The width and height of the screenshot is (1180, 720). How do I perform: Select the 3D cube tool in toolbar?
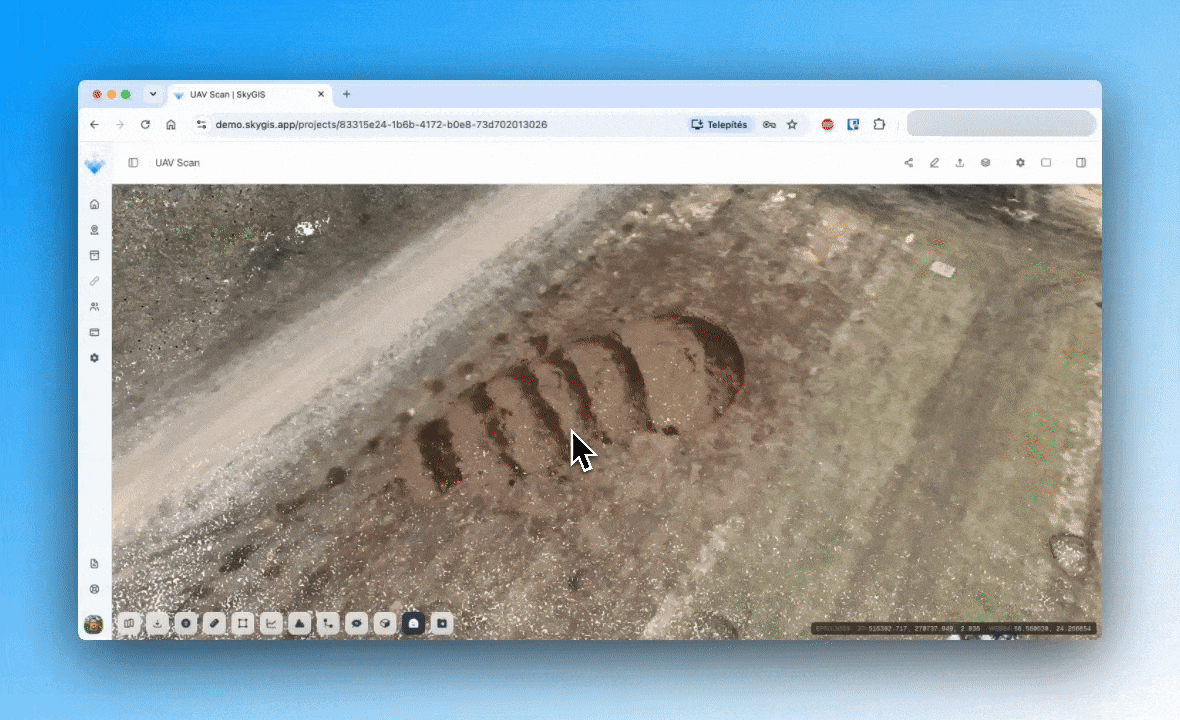[x=385, y=623]
